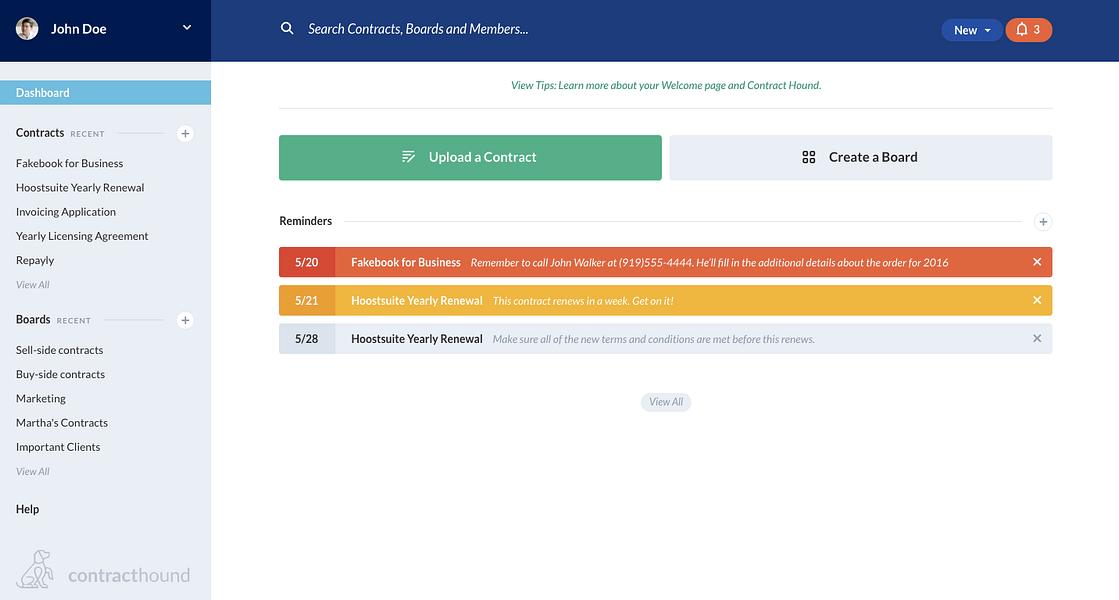
Task: Open Yearly Licensing Agreement contract
Action: pos(82,236)
